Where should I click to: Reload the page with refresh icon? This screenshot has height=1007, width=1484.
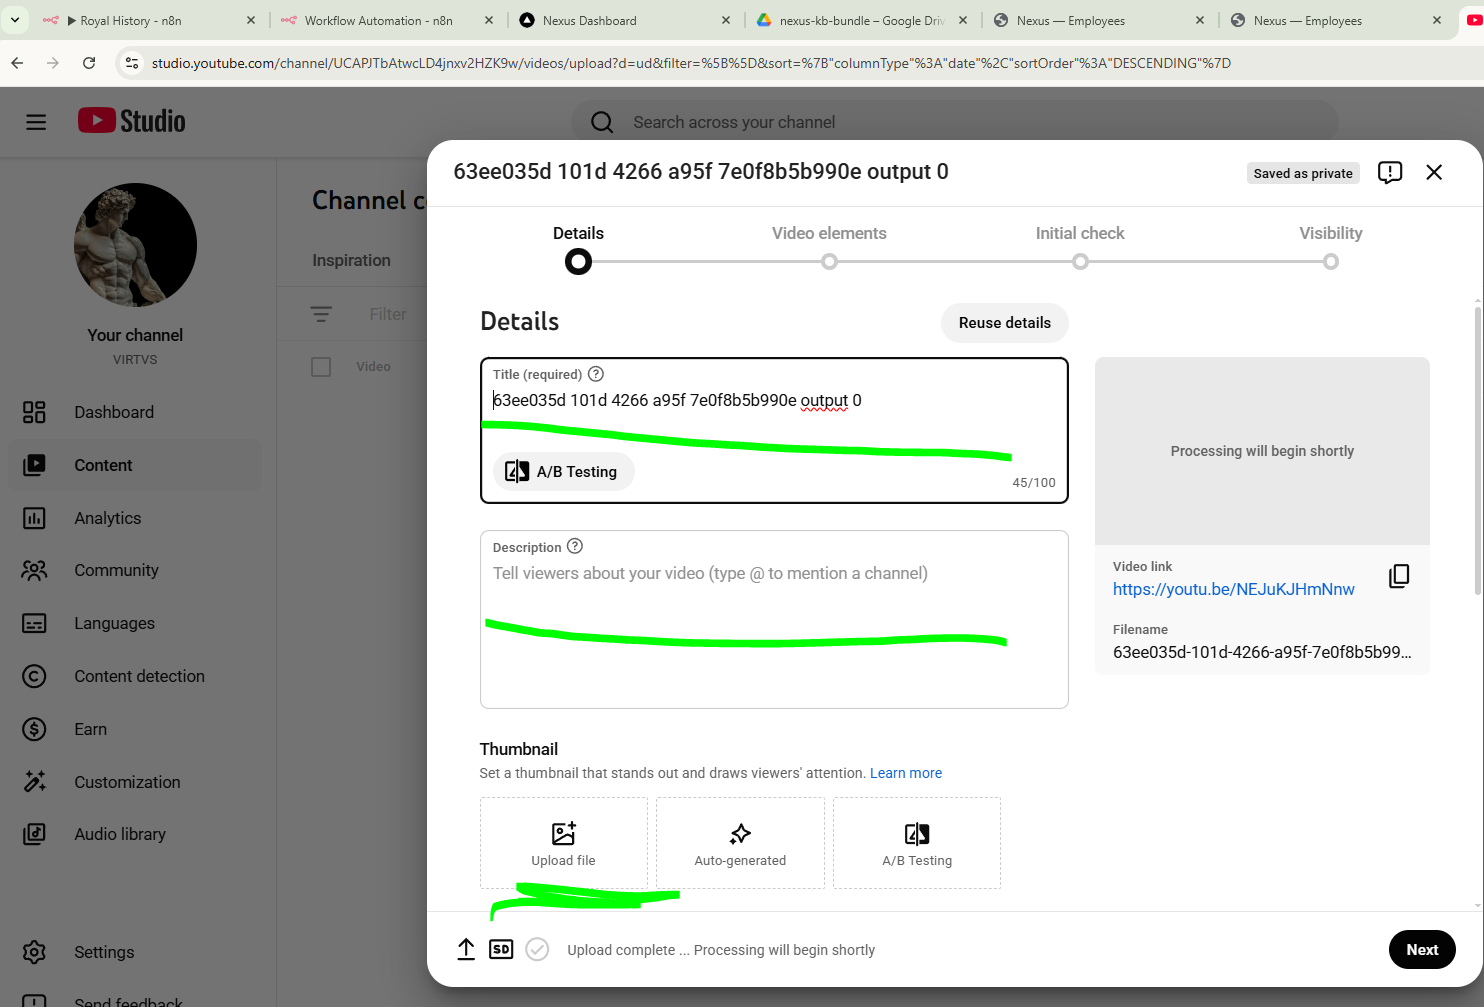[x=89, y=63]
